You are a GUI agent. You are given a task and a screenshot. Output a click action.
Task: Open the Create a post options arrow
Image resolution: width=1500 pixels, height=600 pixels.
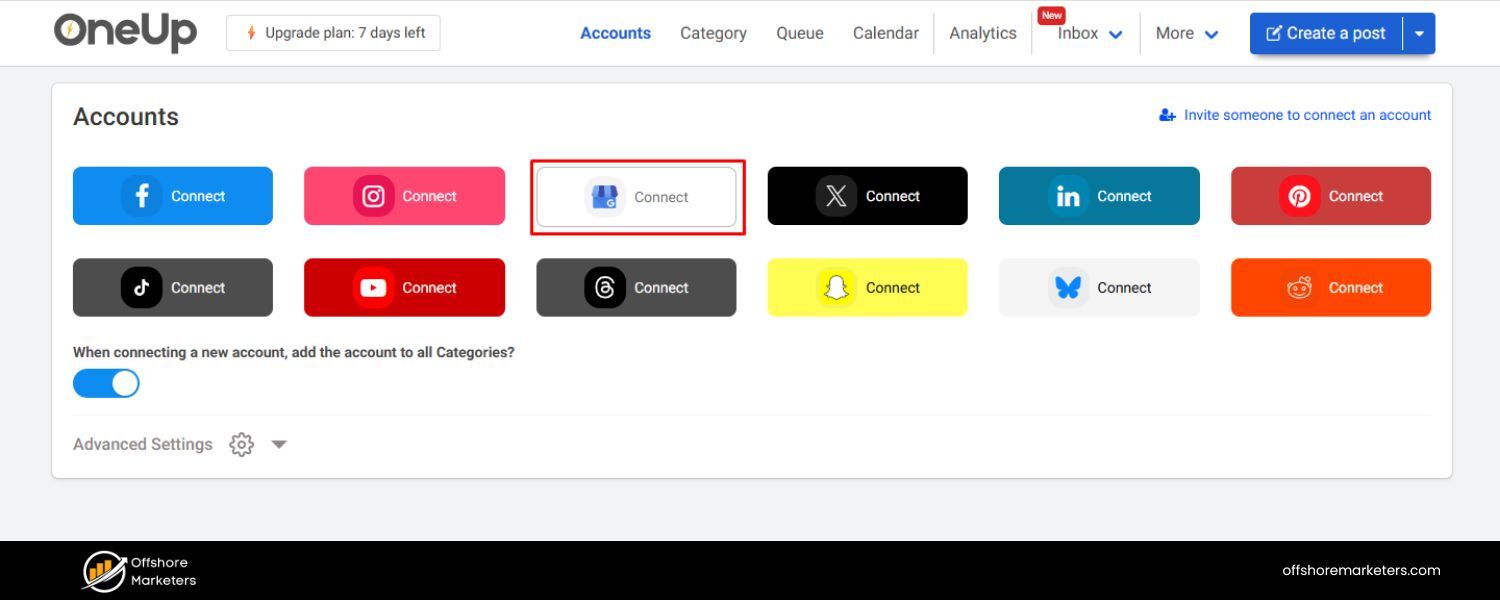click(x=1419, y=33)
